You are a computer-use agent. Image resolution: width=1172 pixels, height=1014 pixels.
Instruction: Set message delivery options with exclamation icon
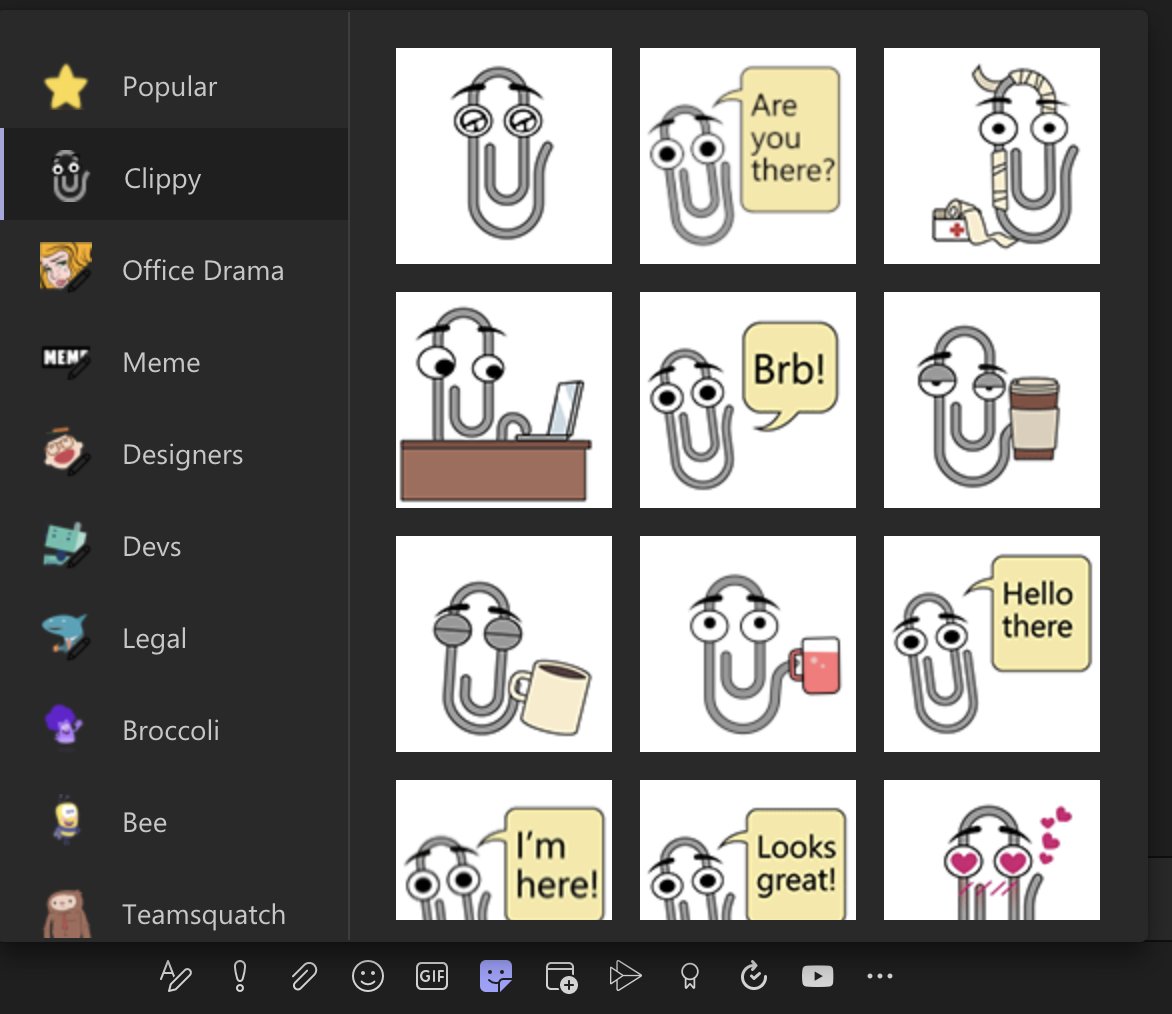240,976
